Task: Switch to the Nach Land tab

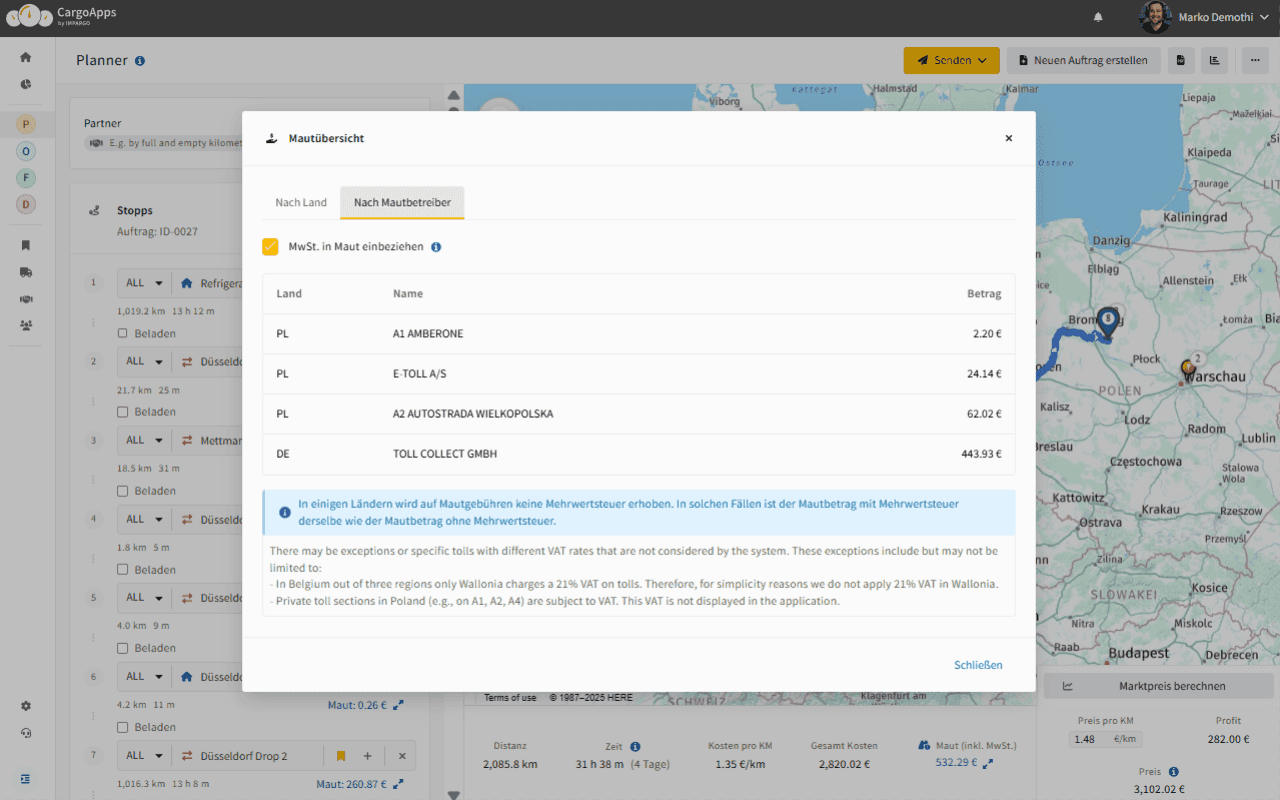Action: click(x=301, y=203)
